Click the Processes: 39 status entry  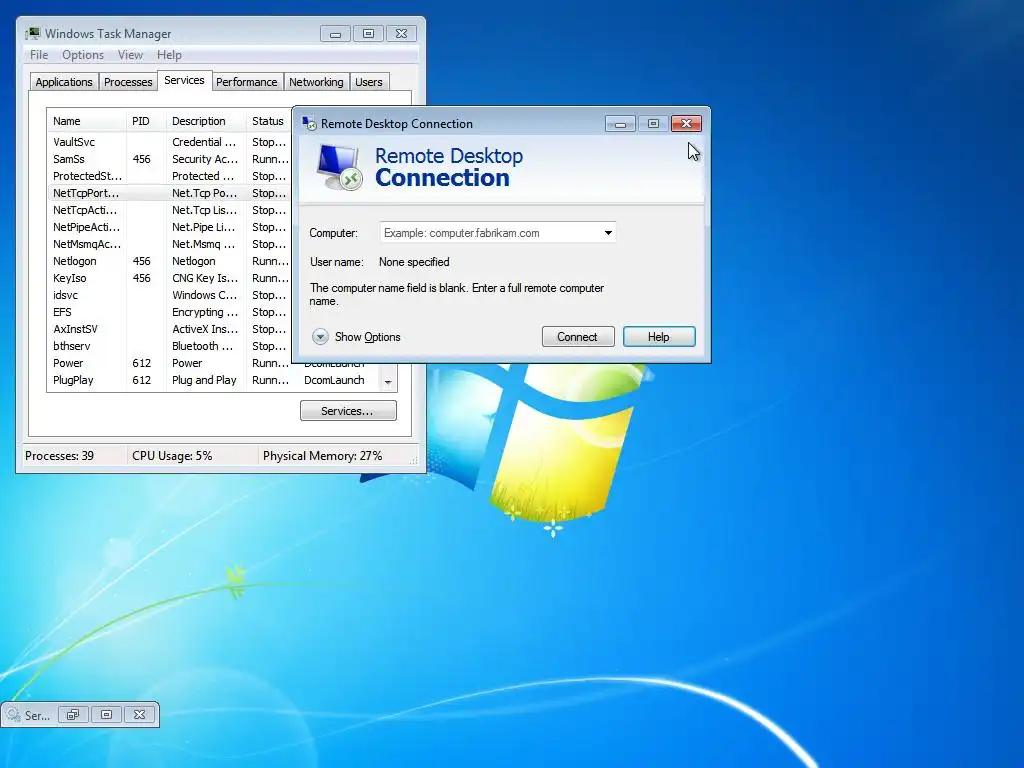click(x=59, y=456)
